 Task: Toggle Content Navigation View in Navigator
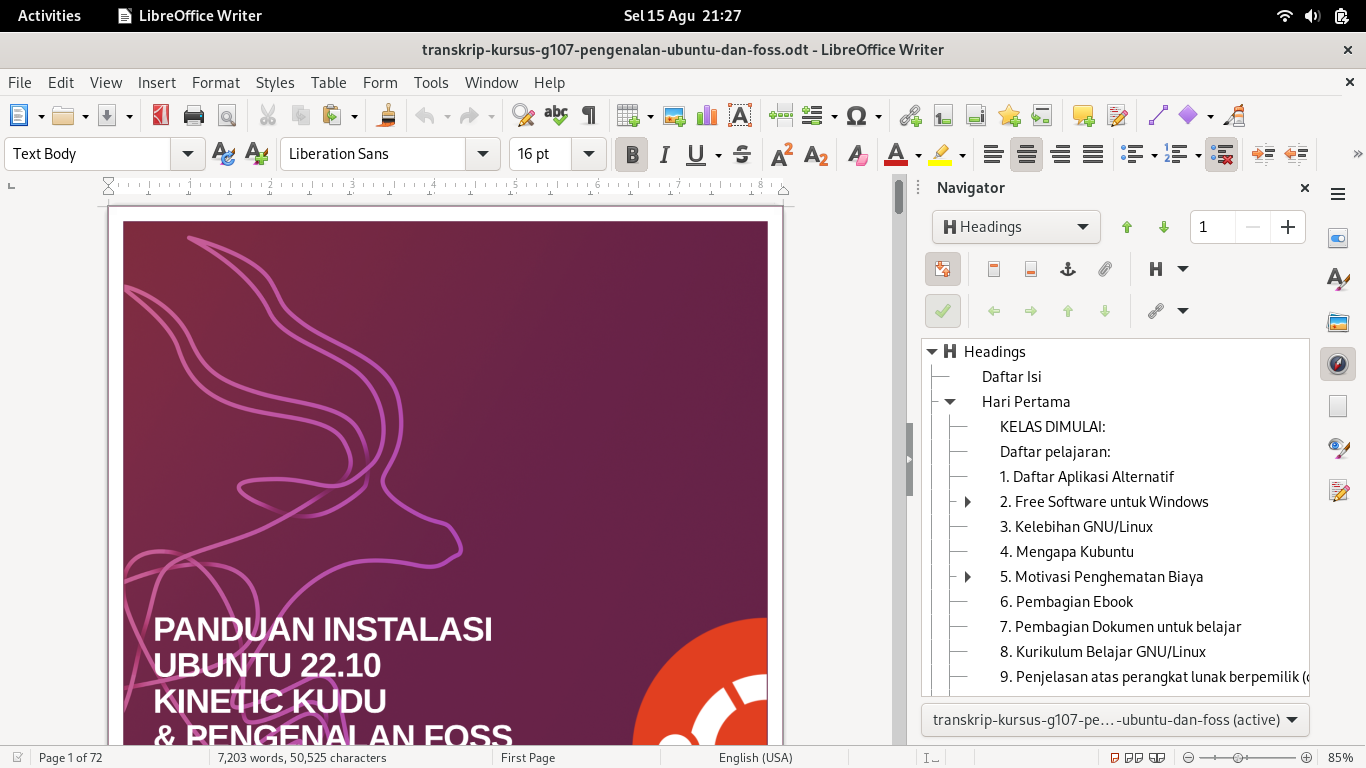(943, 269)
